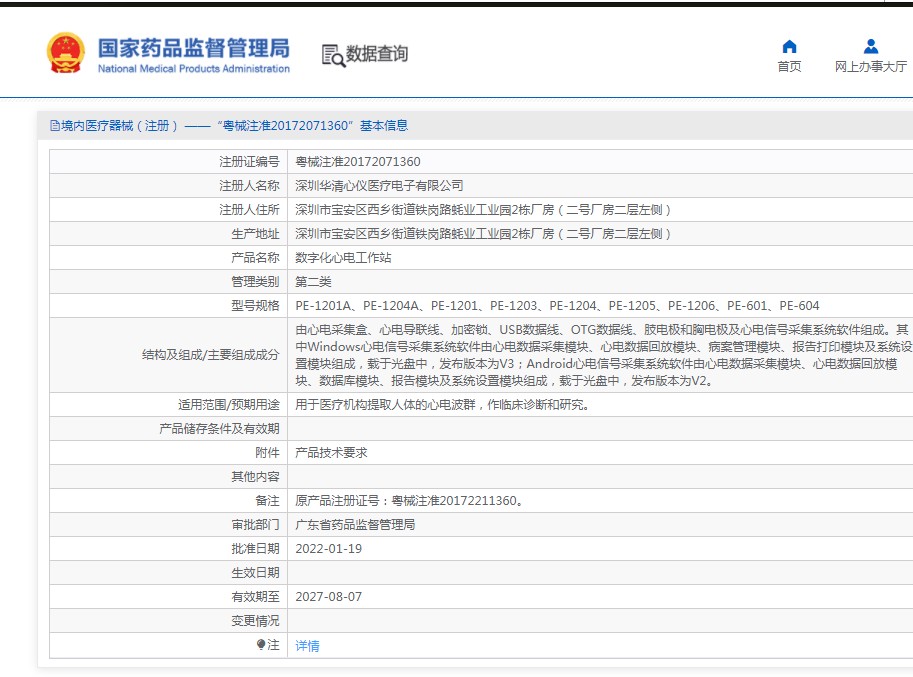The height and width of the screenshot is (677, 913).
Task: Click the 注册人住所 address value
Action: (483, 210)
